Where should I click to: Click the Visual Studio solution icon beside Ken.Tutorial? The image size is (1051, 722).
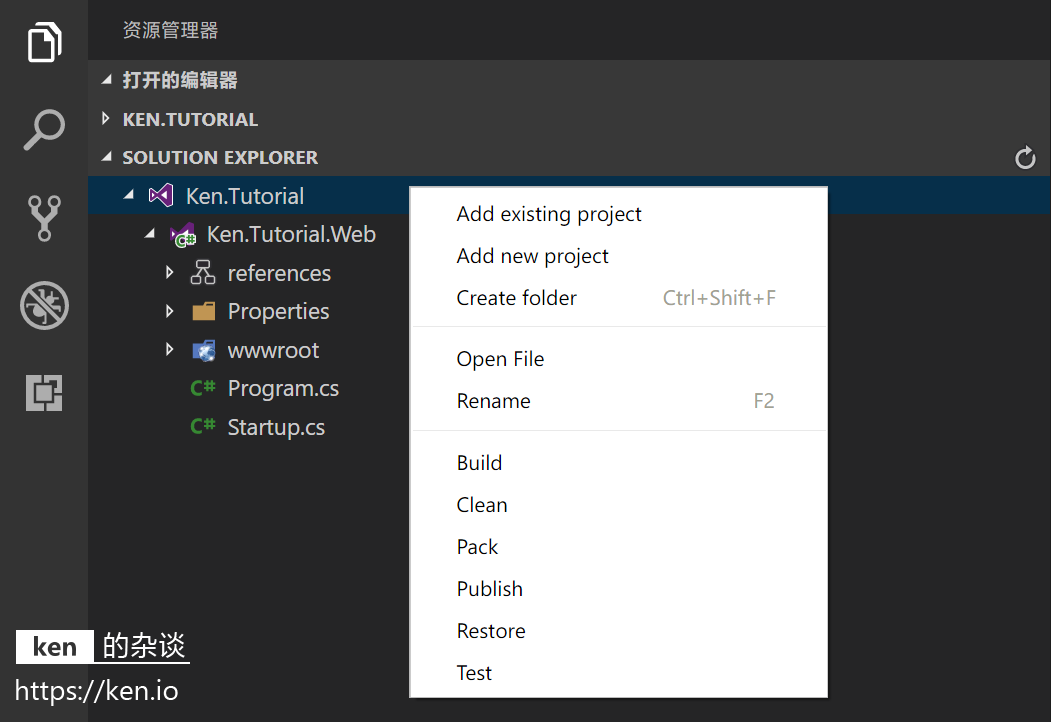[161, 196]
